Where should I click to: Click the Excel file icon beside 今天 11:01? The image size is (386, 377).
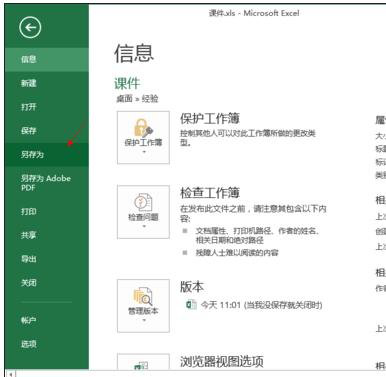point(191,304)
